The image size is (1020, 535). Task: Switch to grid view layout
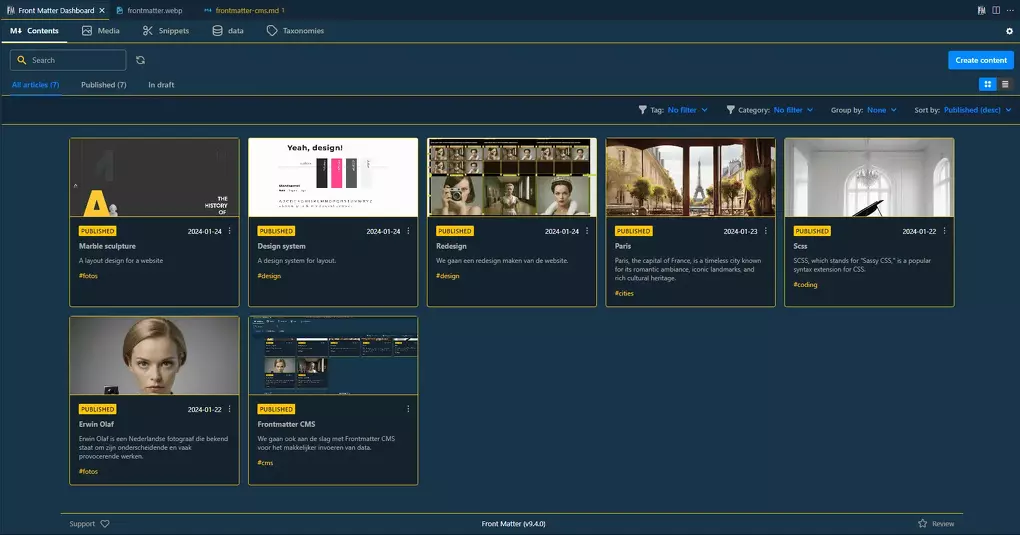click(x=987, y=84)
